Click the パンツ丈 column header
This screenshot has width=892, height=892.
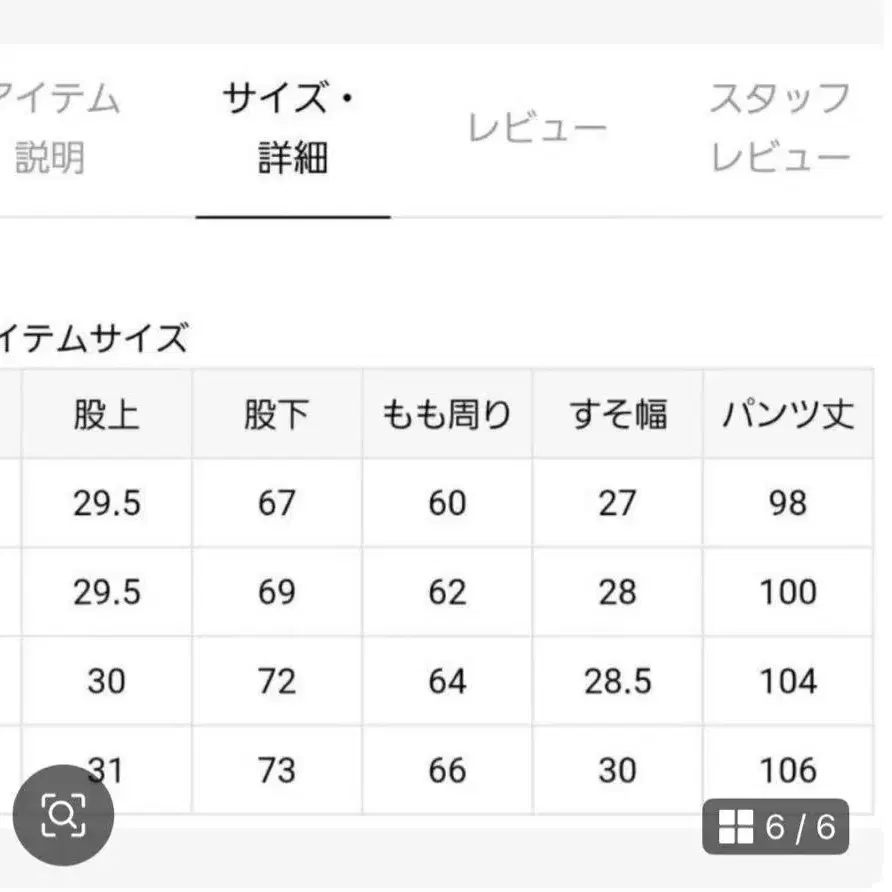point(788,415)
